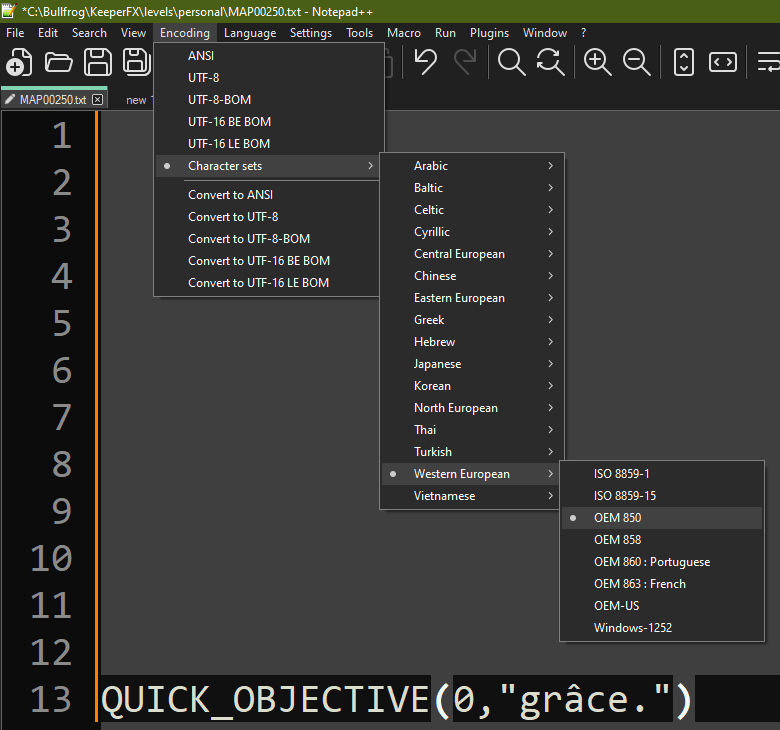This screenshot has width=780, height=730.
Task: Click the New file toolbar icon
Action: coord(18,63)
